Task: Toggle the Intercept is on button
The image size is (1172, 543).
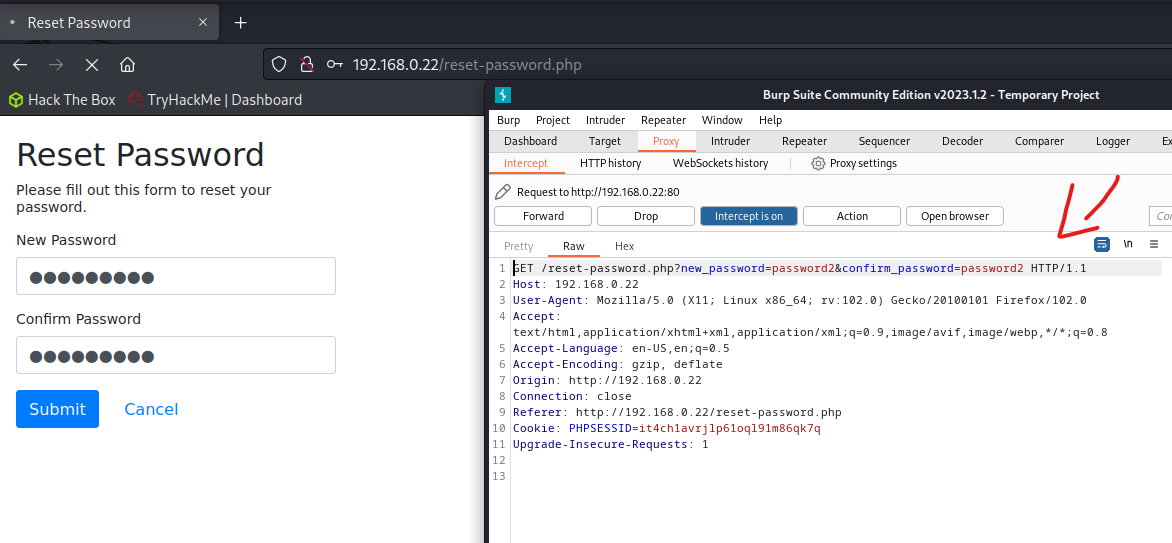Action: point(749,216)
